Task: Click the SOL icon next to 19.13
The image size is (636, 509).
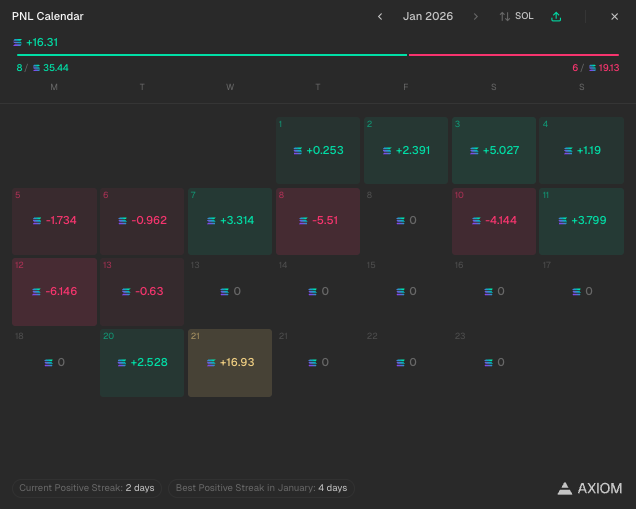Action: tap(593, 68)
